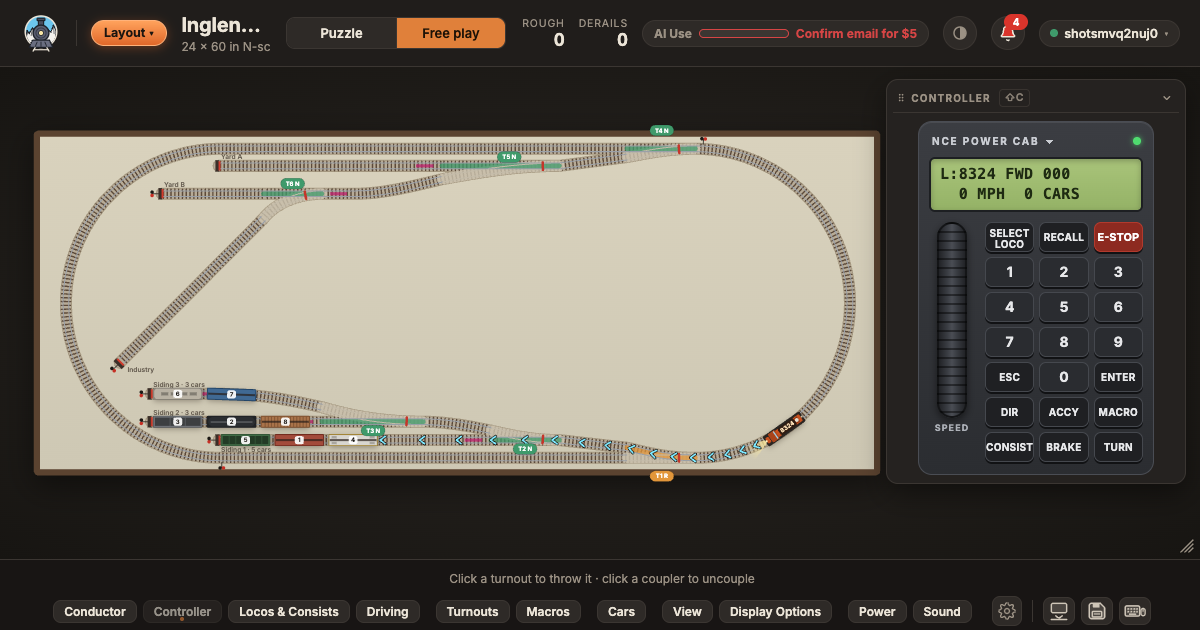This screenshot has width=1200, height=630.
Task: Click the ESC key on the cab
Action: tap(1009, 377)
